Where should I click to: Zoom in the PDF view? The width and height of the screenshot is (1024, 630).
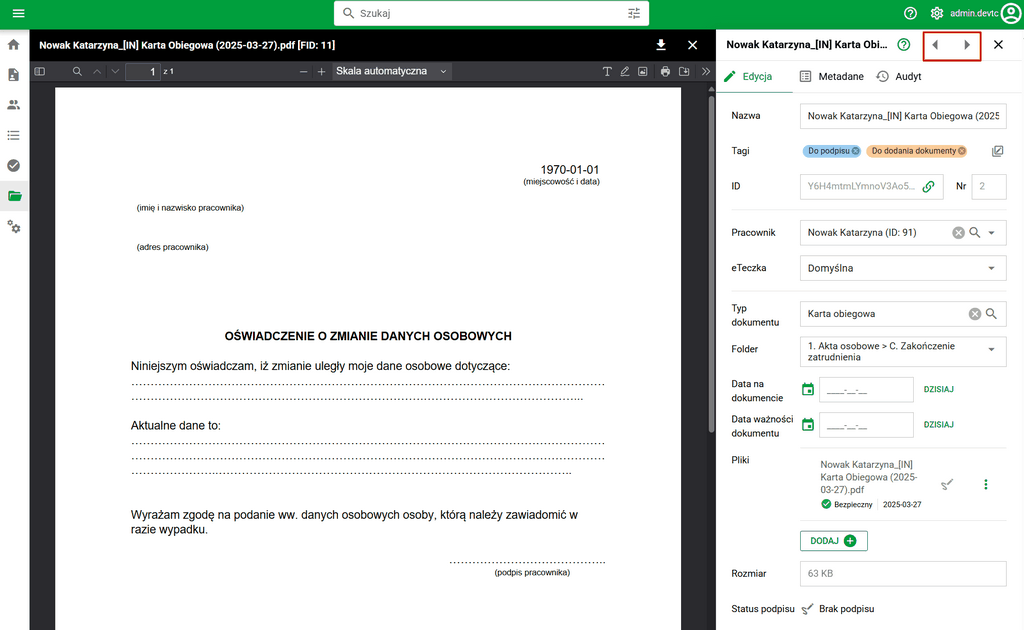[x=321, y=71]
